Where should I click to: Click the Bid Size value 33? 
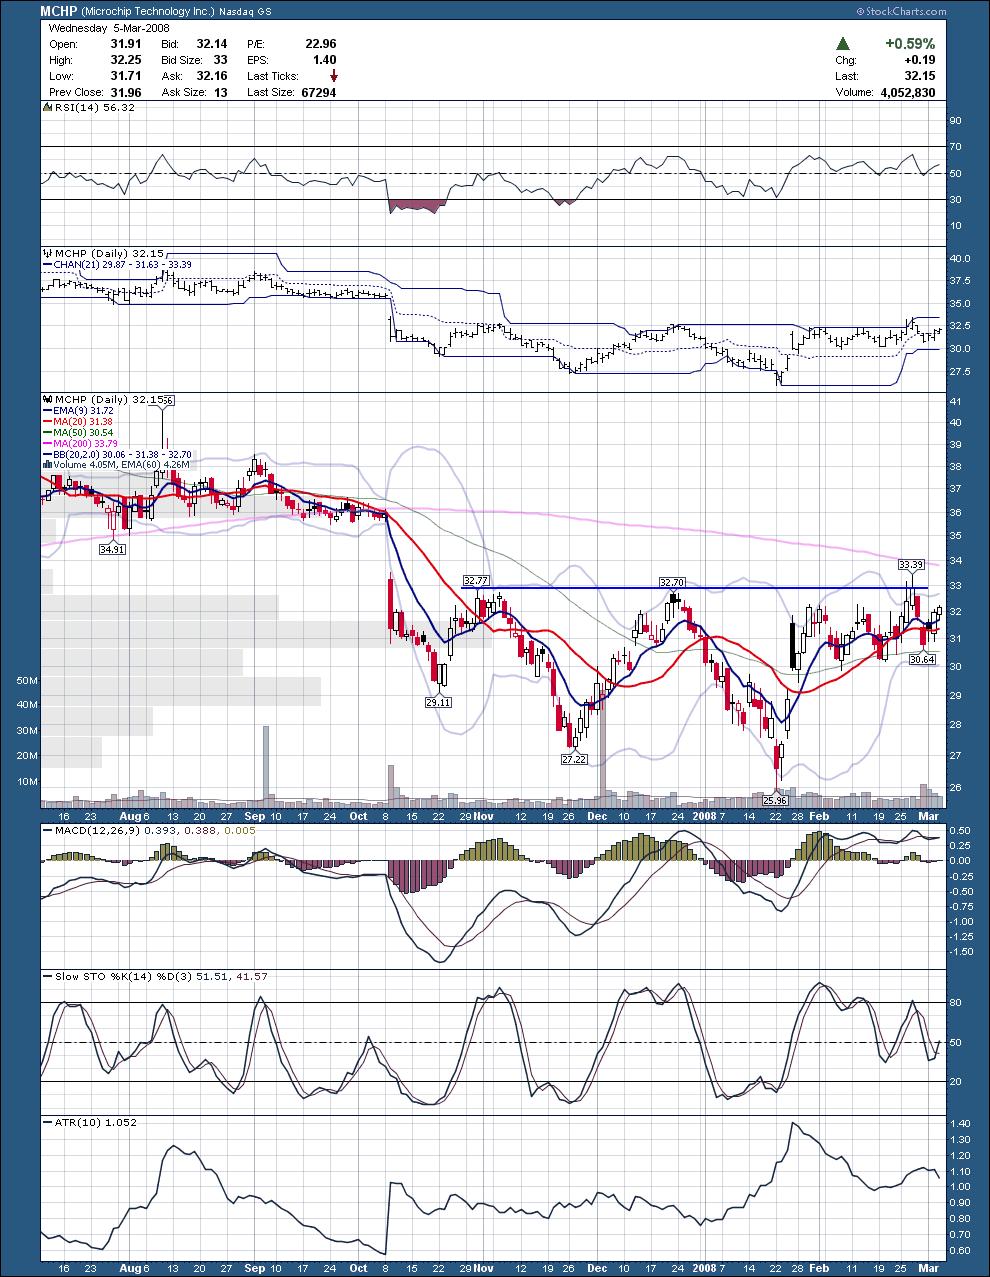221,60
